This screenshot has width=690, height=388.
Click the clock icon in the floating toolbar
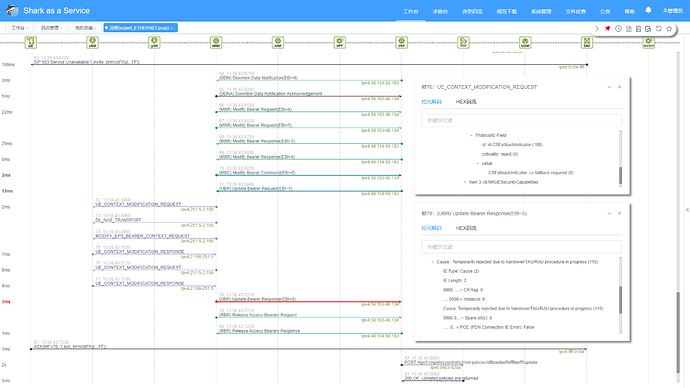(618, 29)
